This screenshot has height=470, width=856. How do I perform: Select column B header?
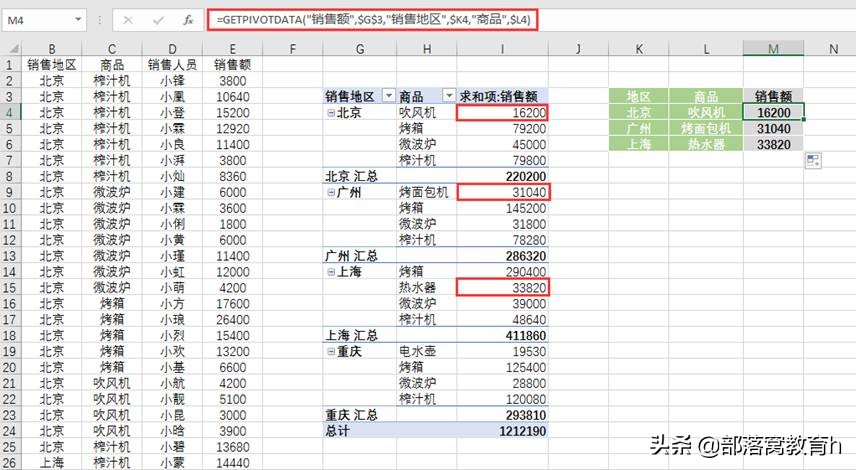click(52, 49)
